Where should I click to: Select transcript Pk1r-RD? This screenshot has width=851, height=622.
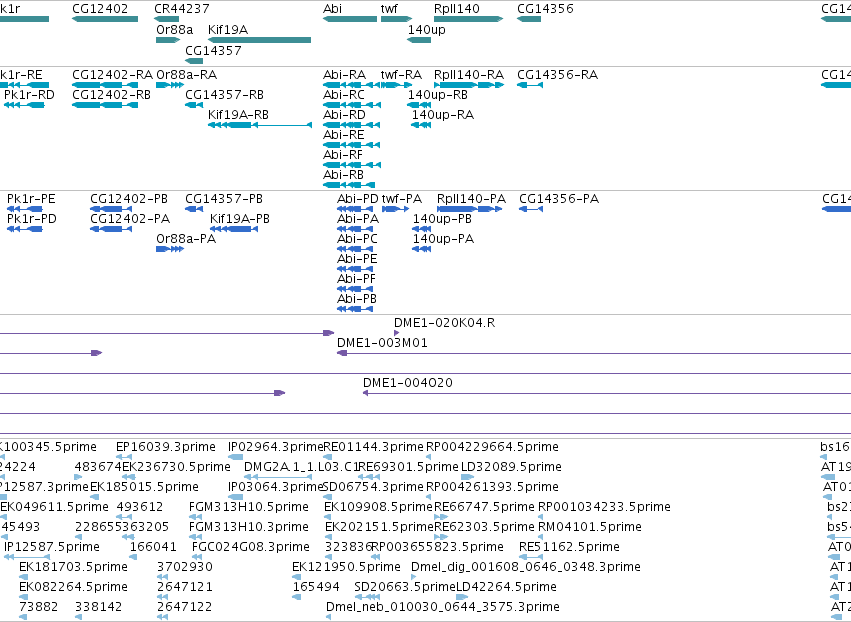click(x=24, y=105)
